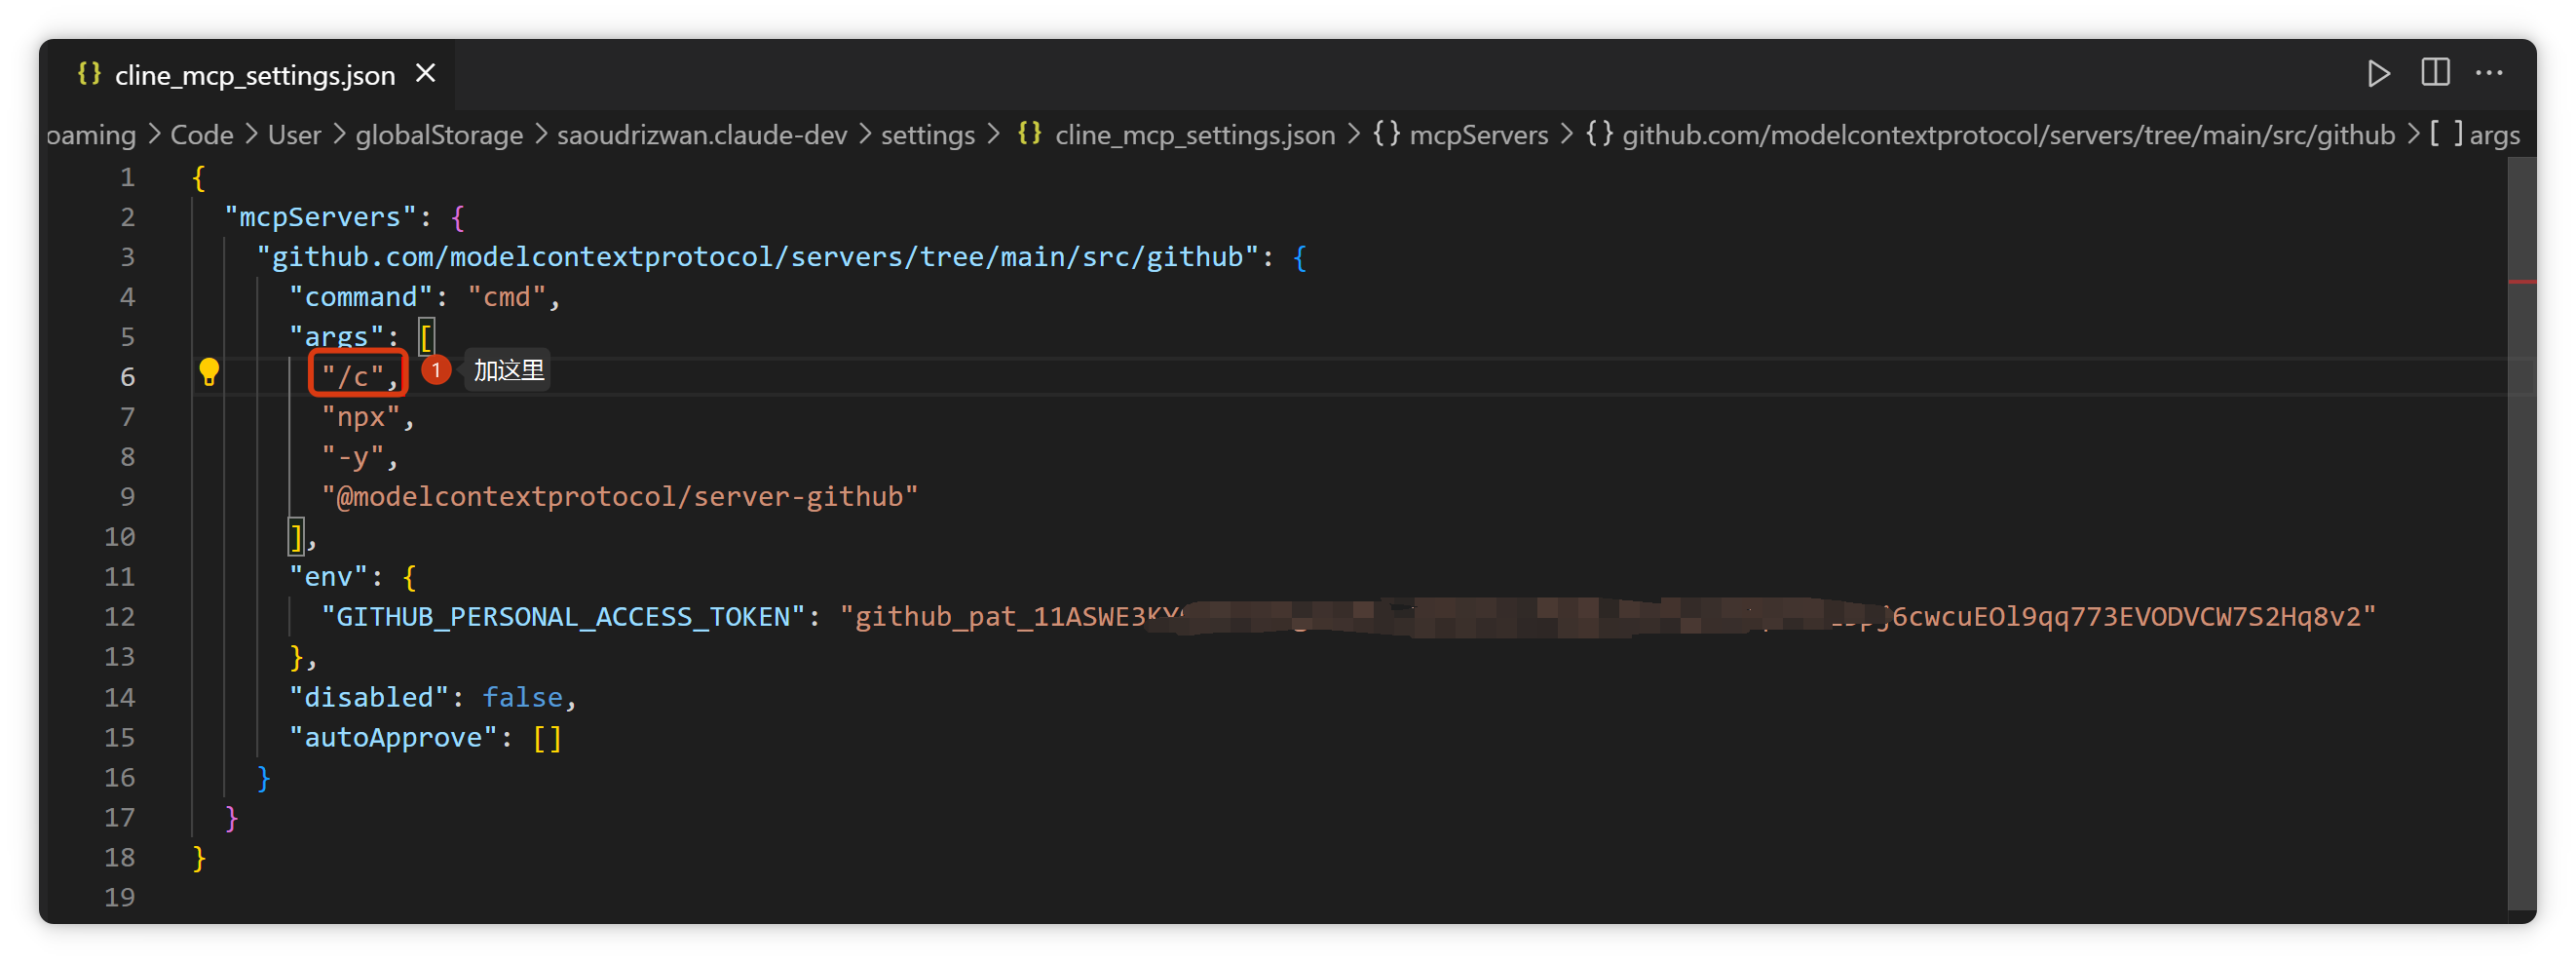The height and width of the screenshot is (963, 2576).
Task: Click the Split Editor icon
Action: [2435, 73]
